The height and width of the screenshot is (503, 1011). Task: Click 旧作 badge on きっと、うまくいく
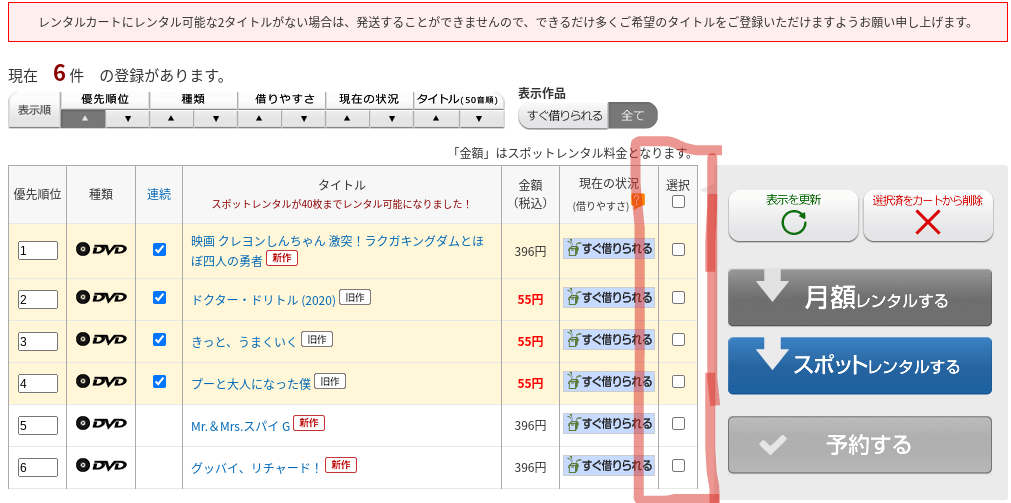[317, 339]
